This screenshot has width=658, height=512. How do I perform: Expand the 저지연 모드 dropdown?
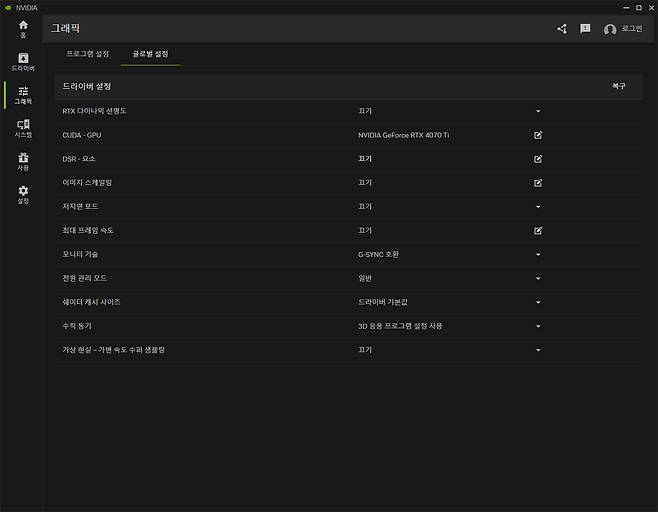coord(538,207)
